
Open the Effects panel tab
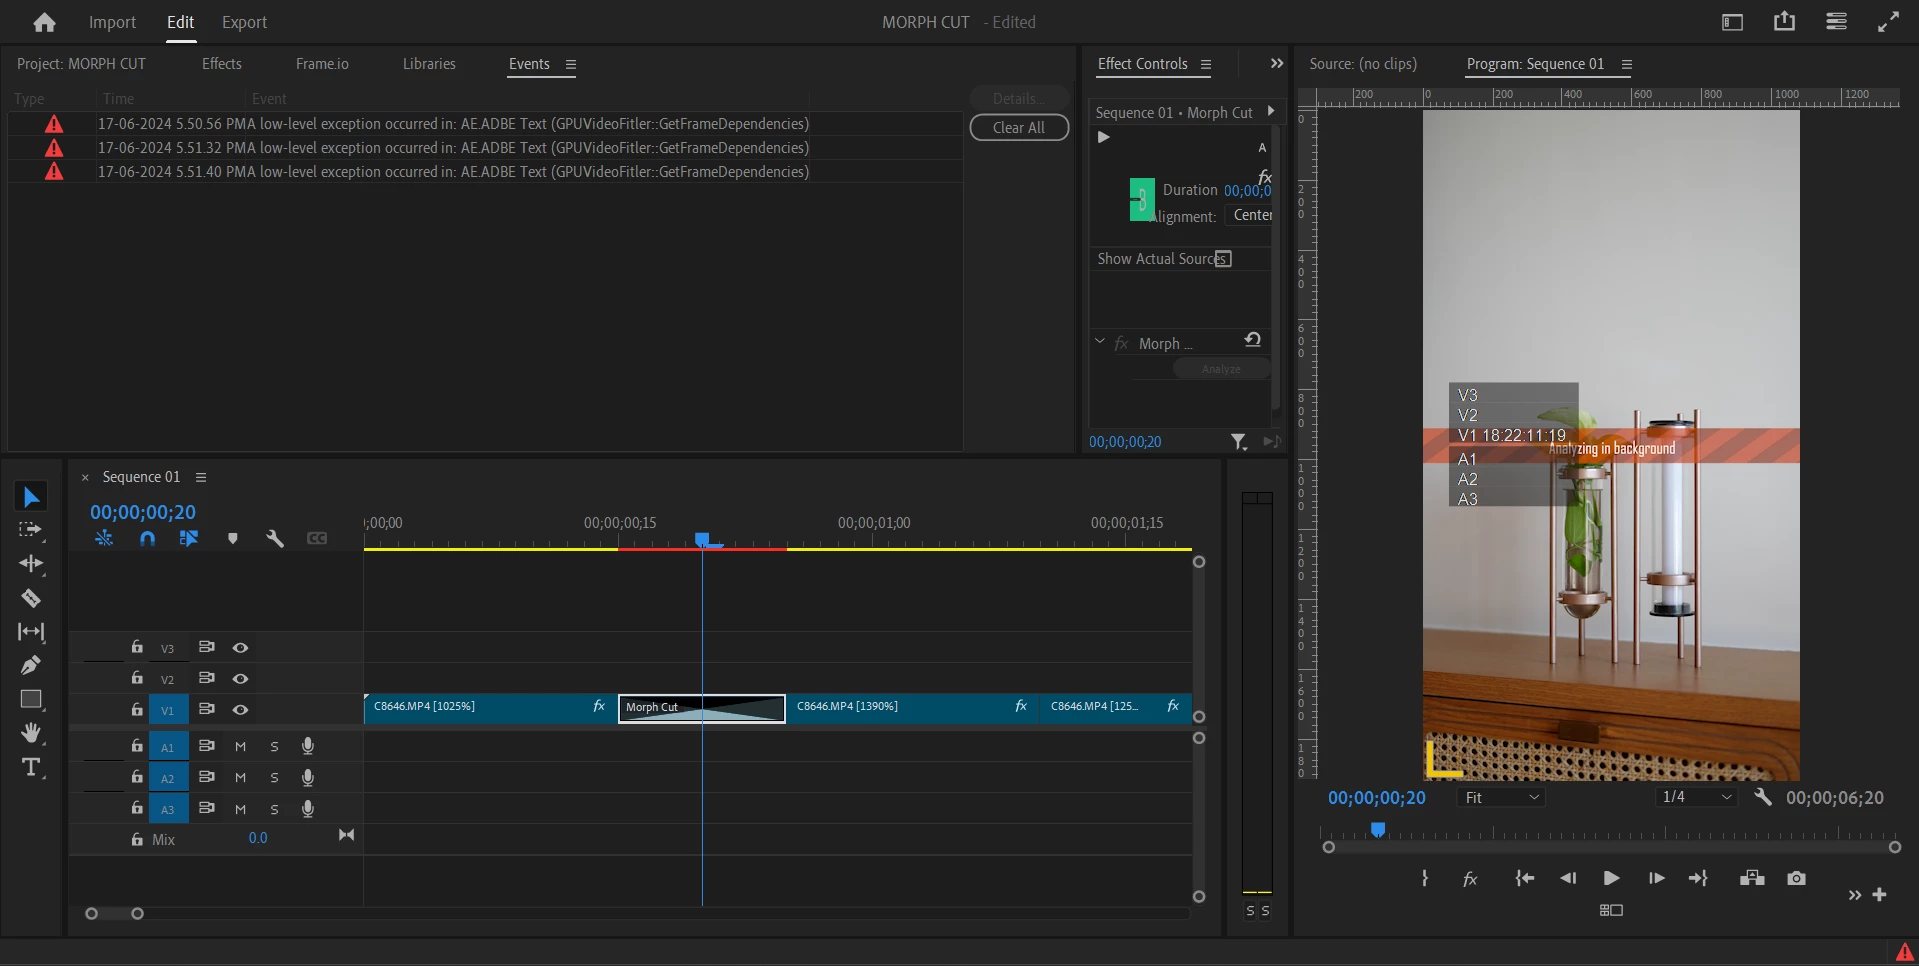click(222, 64)
